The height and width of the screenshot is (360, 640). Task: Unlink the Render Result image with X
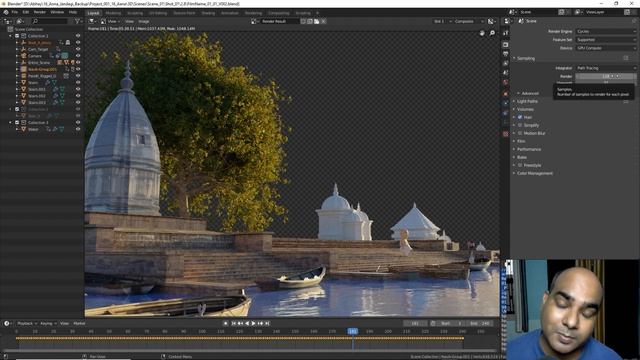click(323, 21)
